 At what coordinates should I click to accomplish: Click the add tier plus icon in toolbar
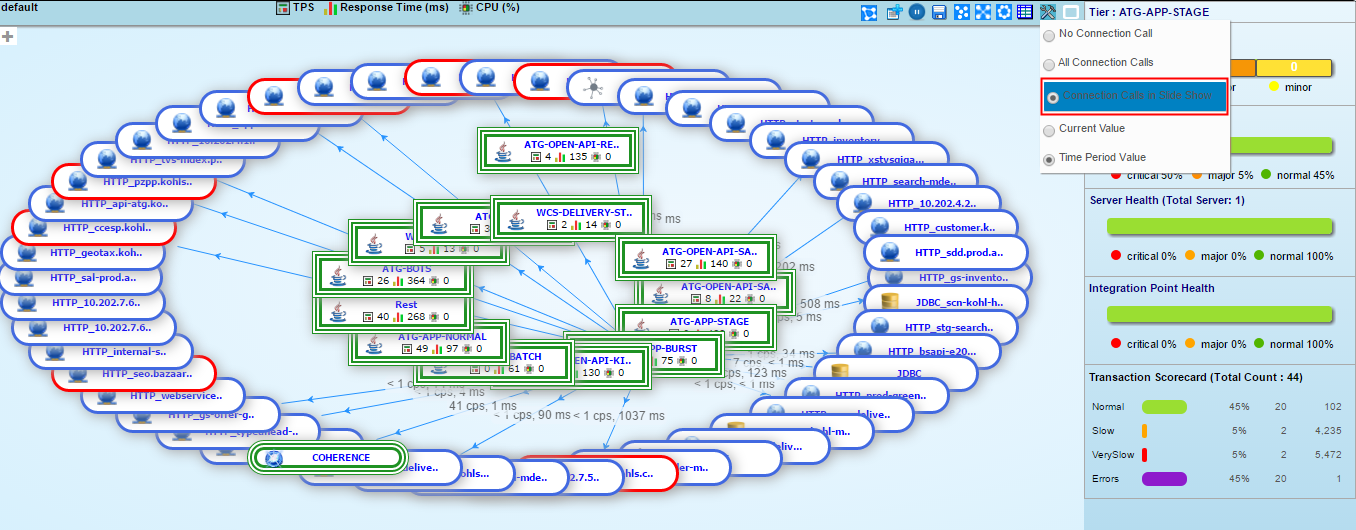click(x=894, y=12)
